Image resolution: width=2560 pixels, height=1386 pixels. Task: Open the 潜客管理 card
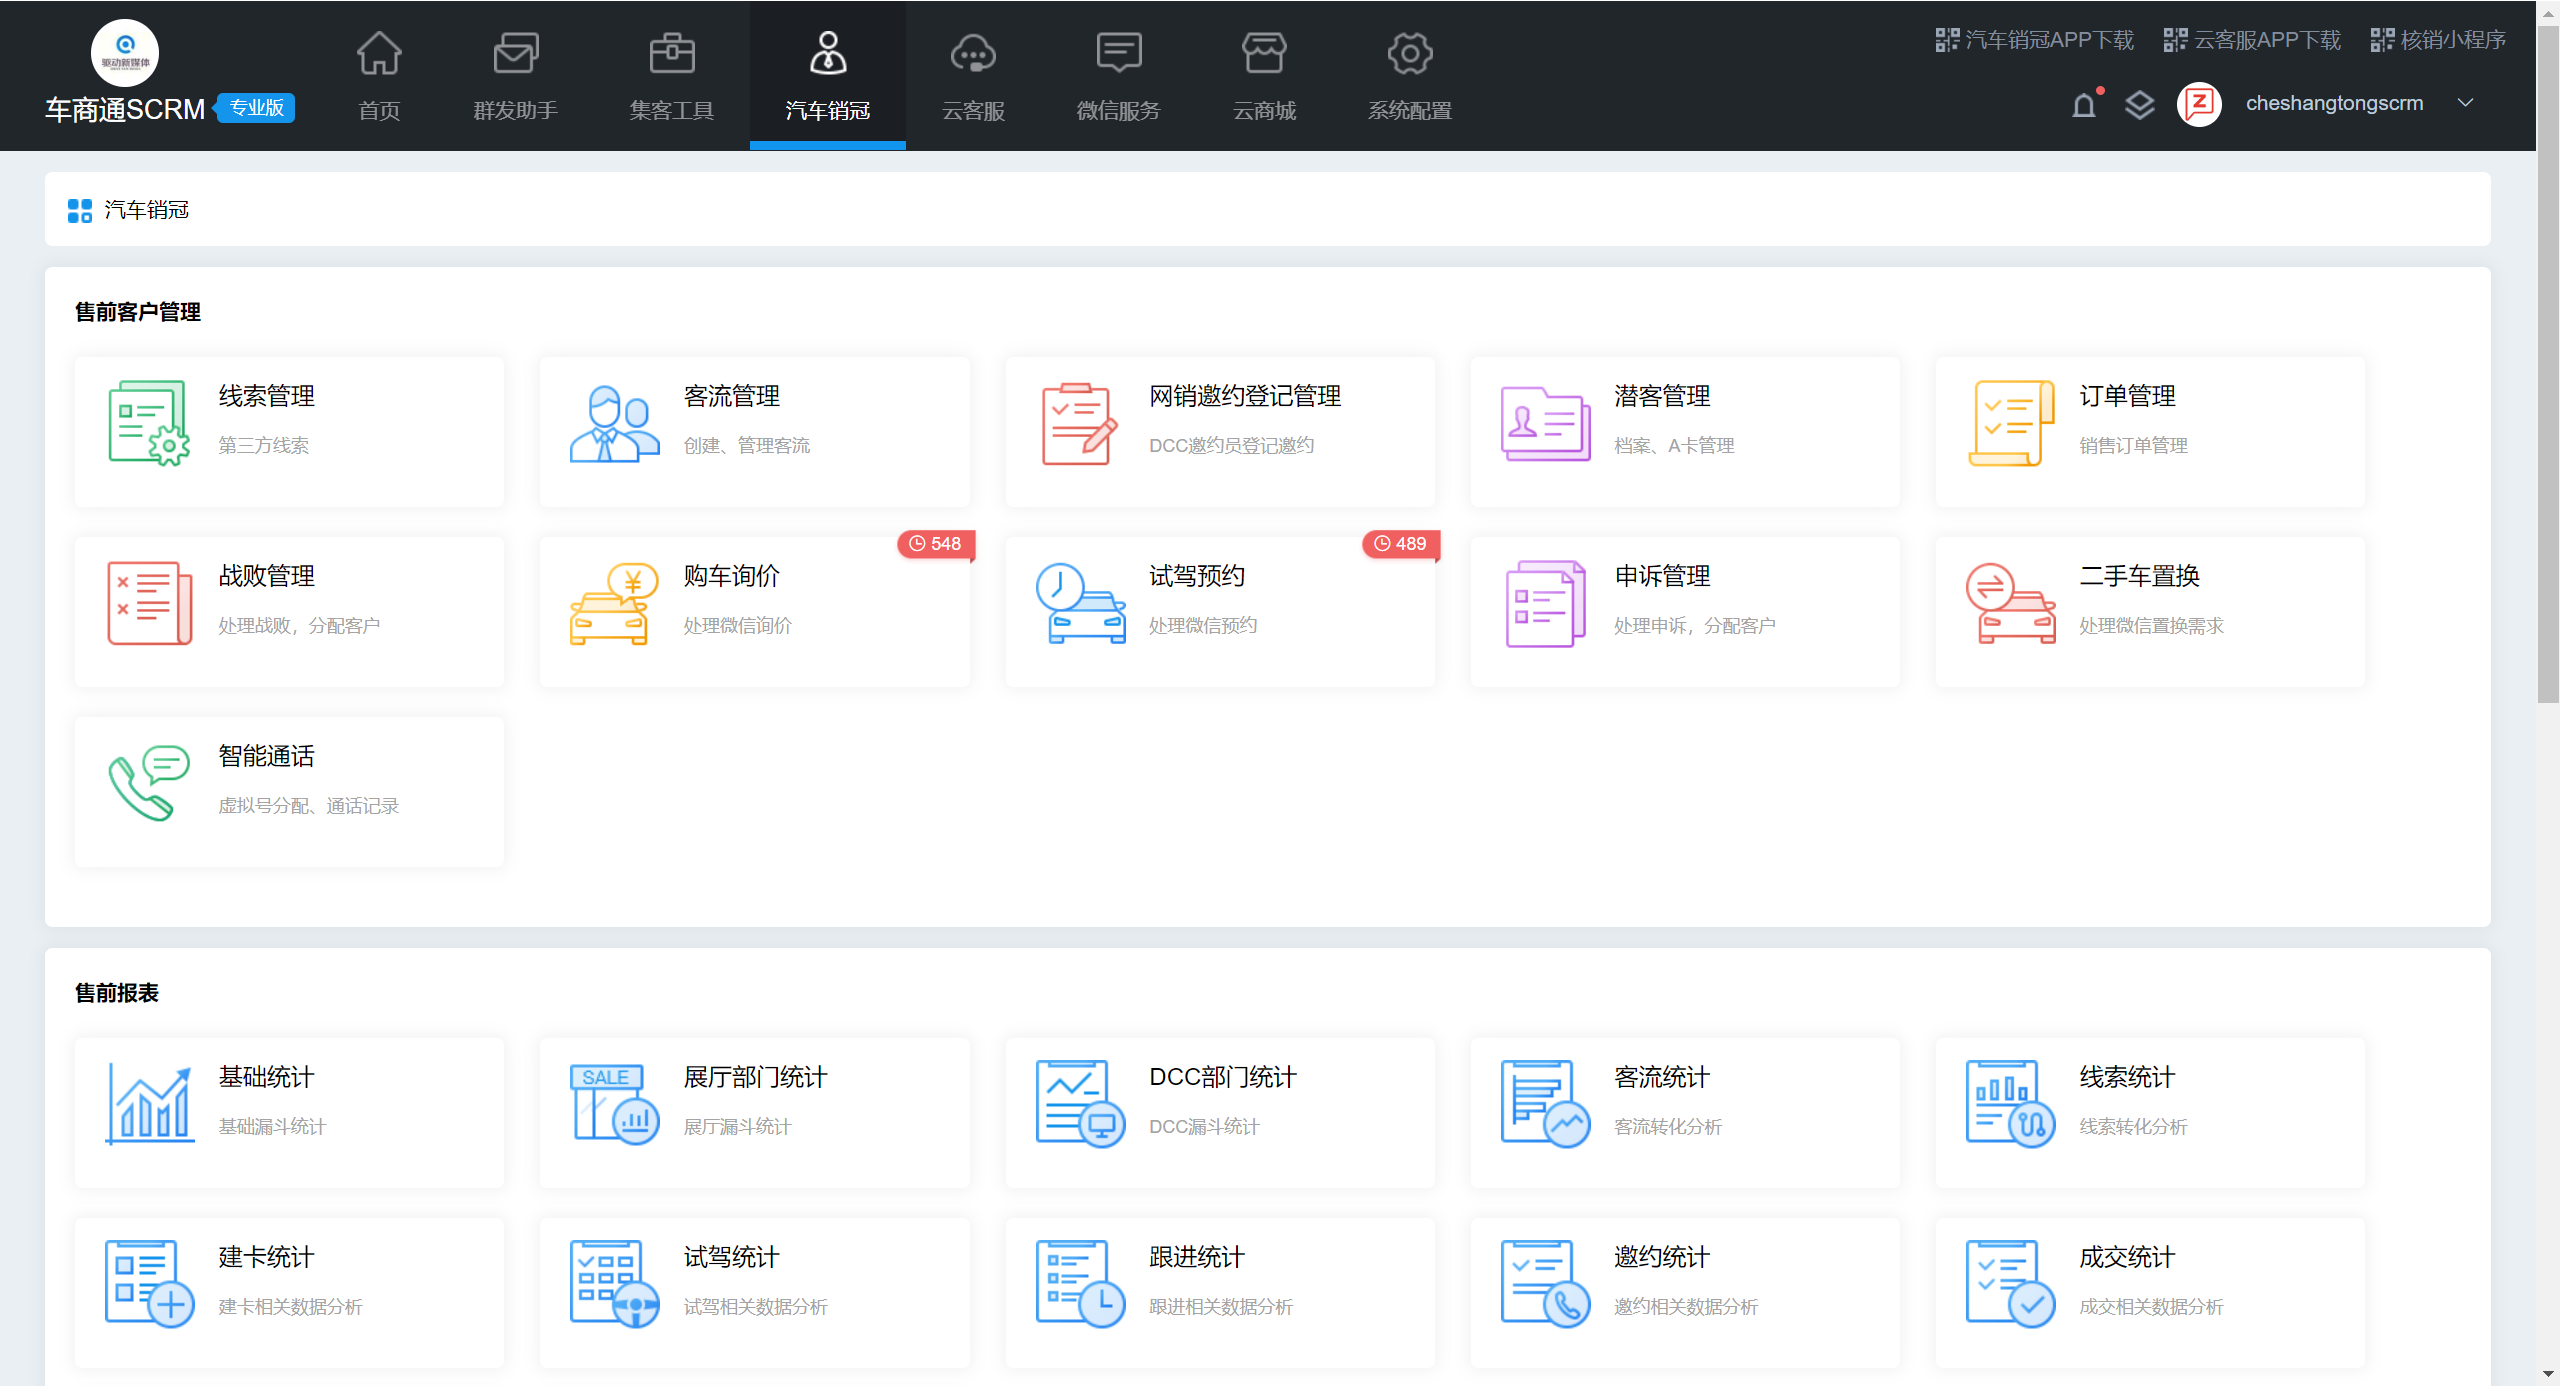coord(1684,432)
